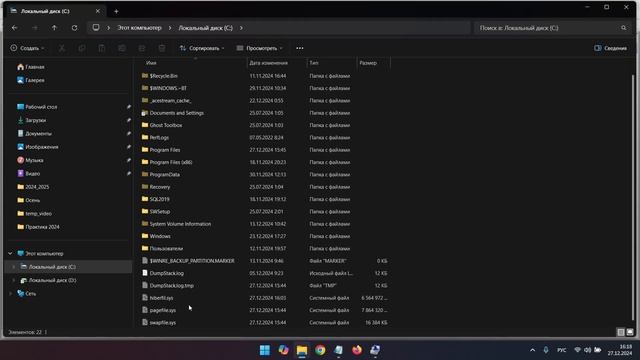Open Главная in navigation pane
The width and height of the screenshot is (640, 360).
(31, 67)
